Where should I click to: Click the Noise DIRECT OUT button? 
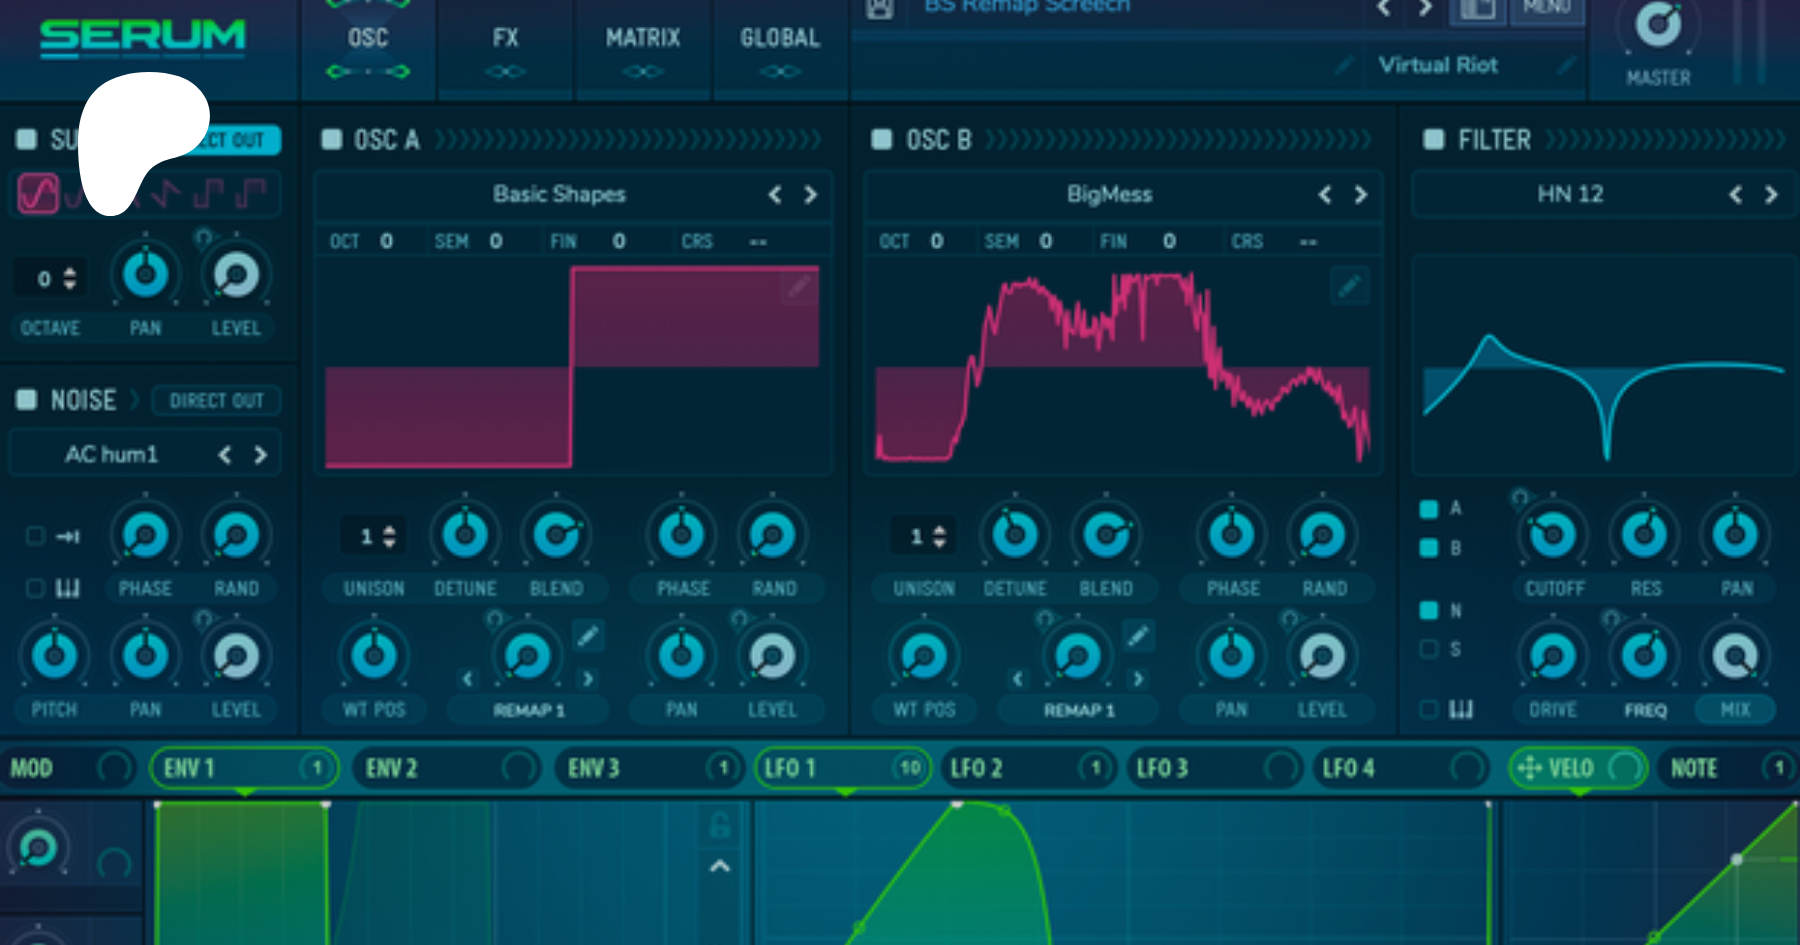tap(216, 401)
